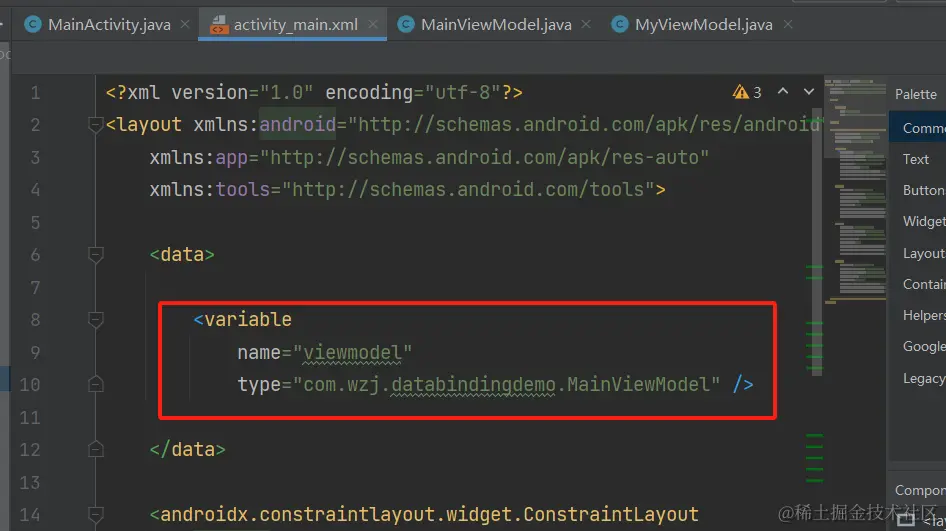Collapse the data tag fold on line 6
This screenshot has height=531, width=946.
click(95, 255)
